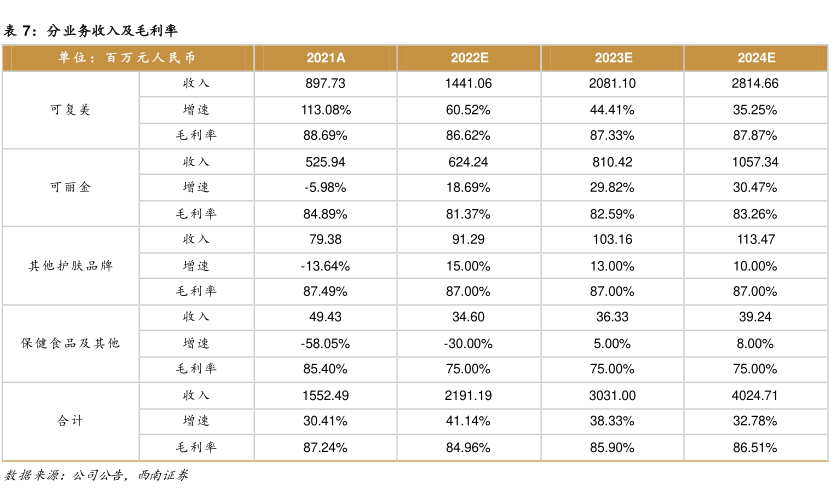Click the 保健食品及其他 row label
The height and width of the screenshot is (492, 836).
coord(70,343)
